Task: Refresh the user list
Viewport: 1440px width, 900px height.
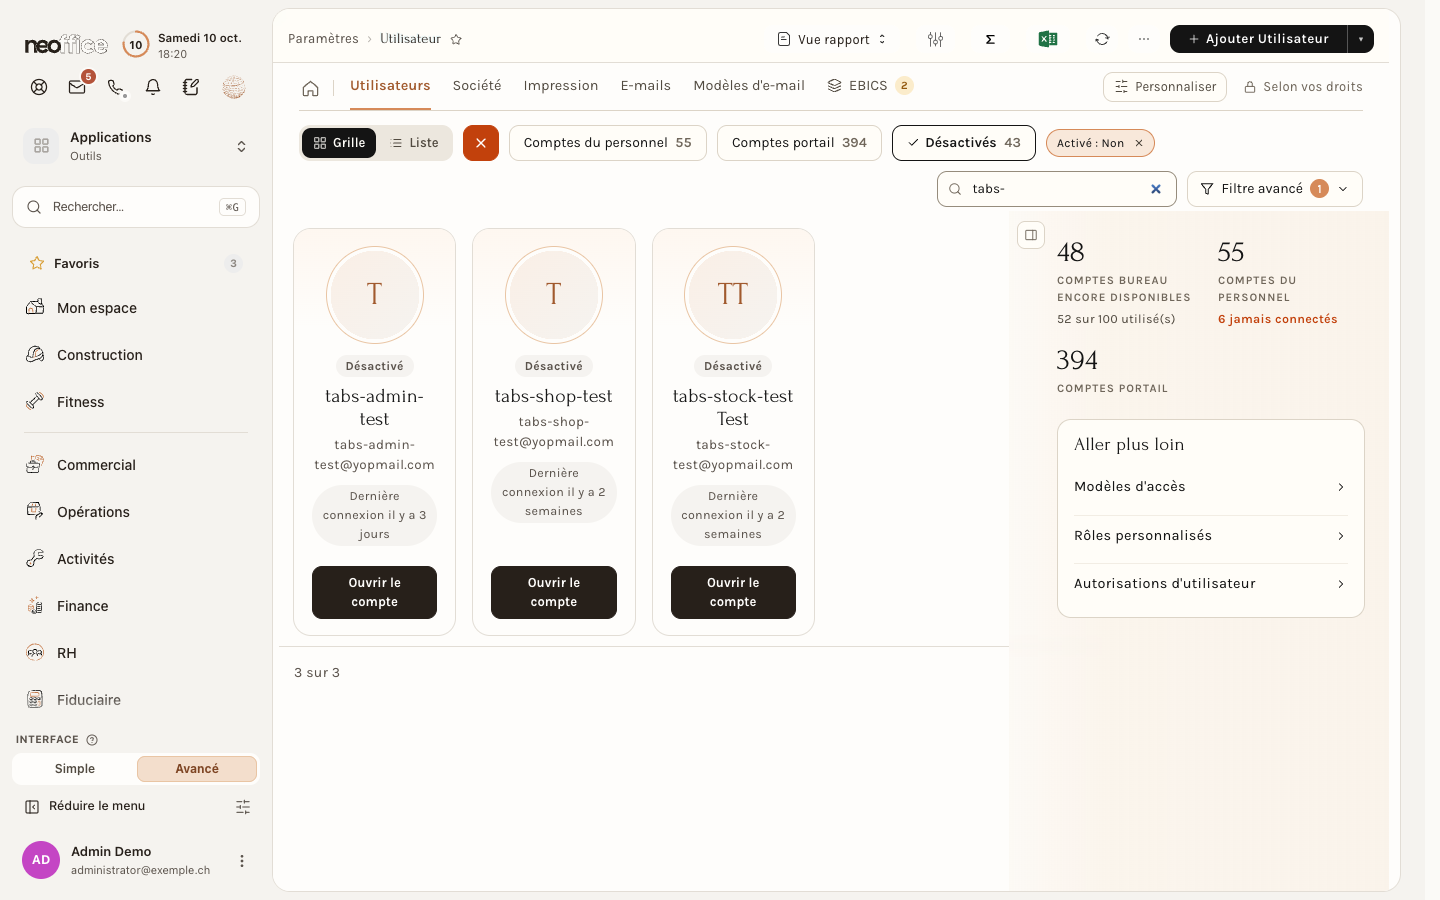Action: pyautogui.click(x=1102, y=39)
